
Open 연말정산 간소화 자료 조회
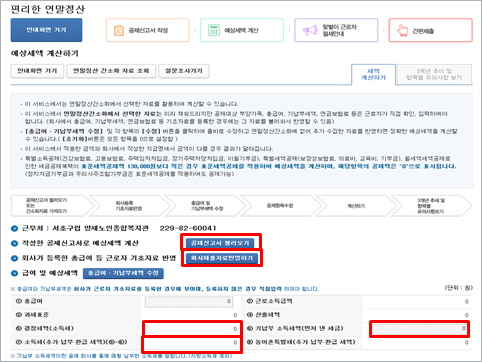(x=111, y=71)
